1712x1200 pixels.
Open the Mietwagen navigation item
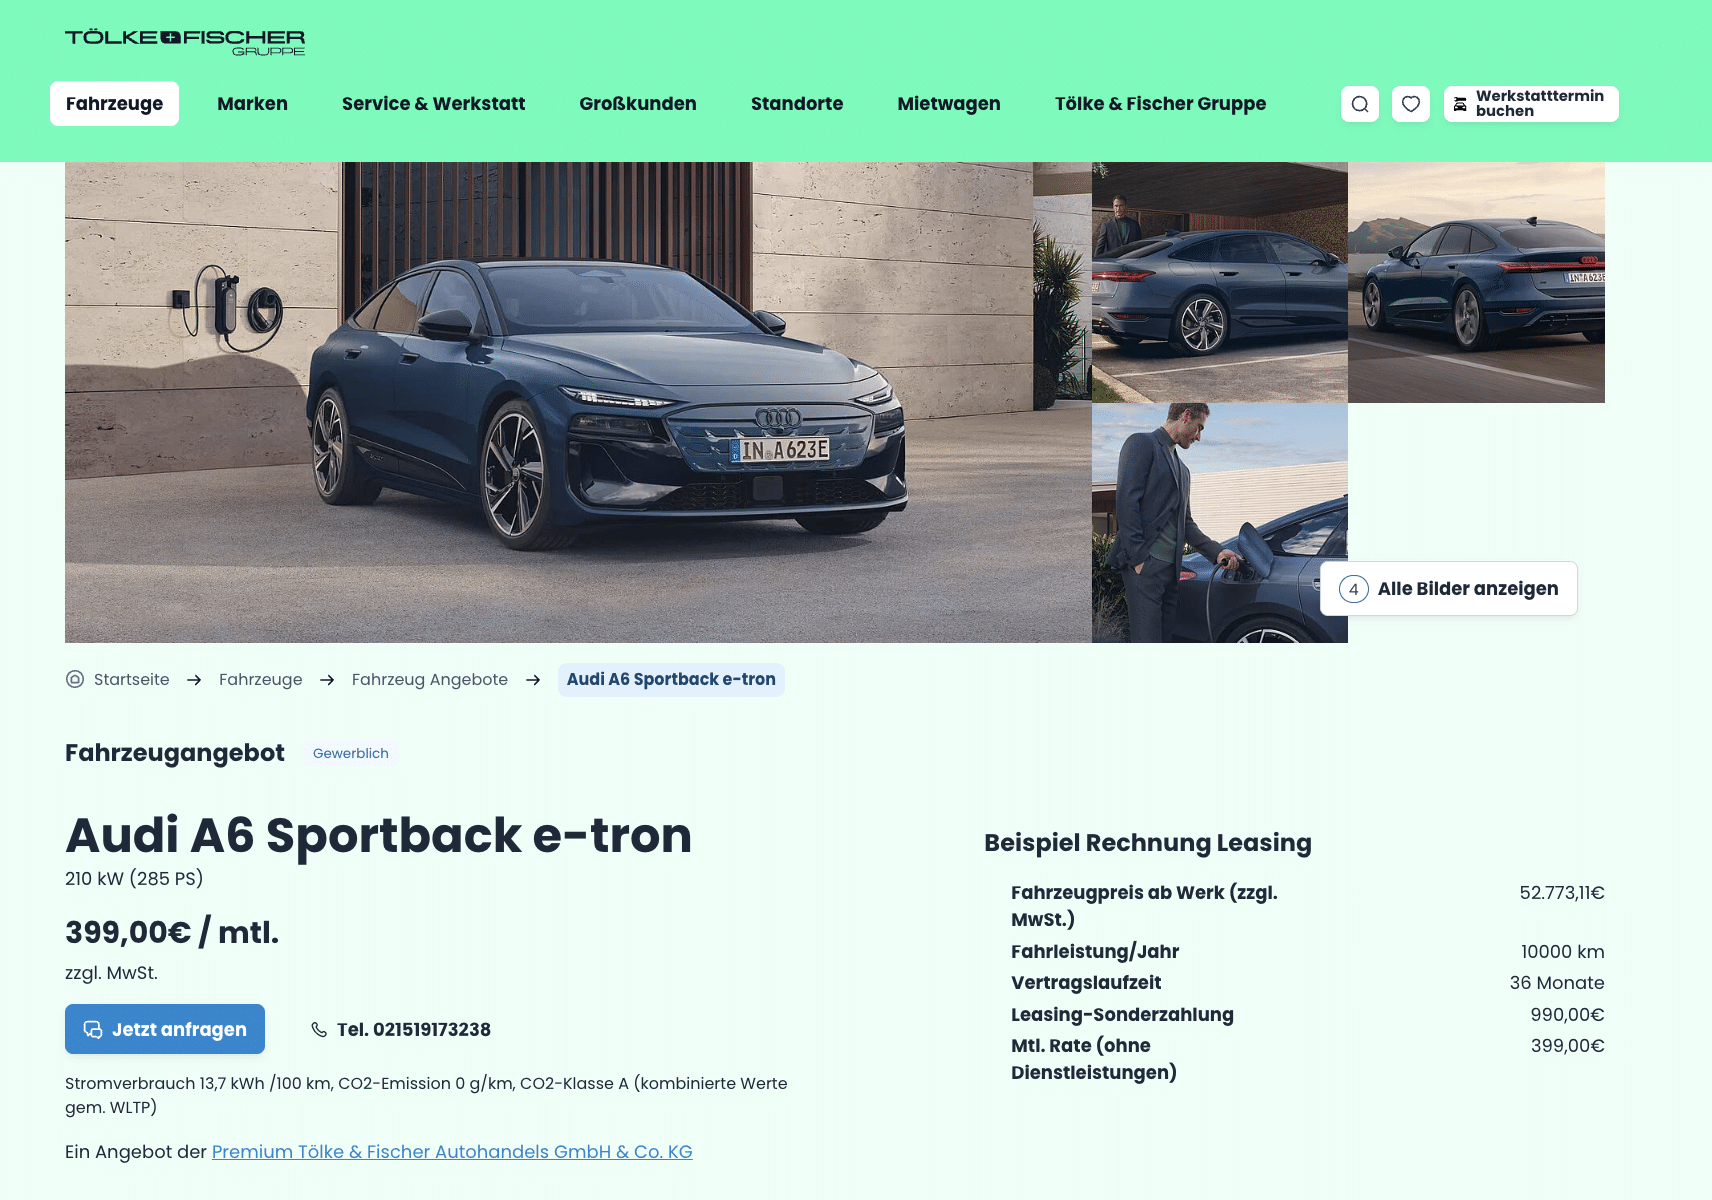pyautogui.click(x=949, y=104)
